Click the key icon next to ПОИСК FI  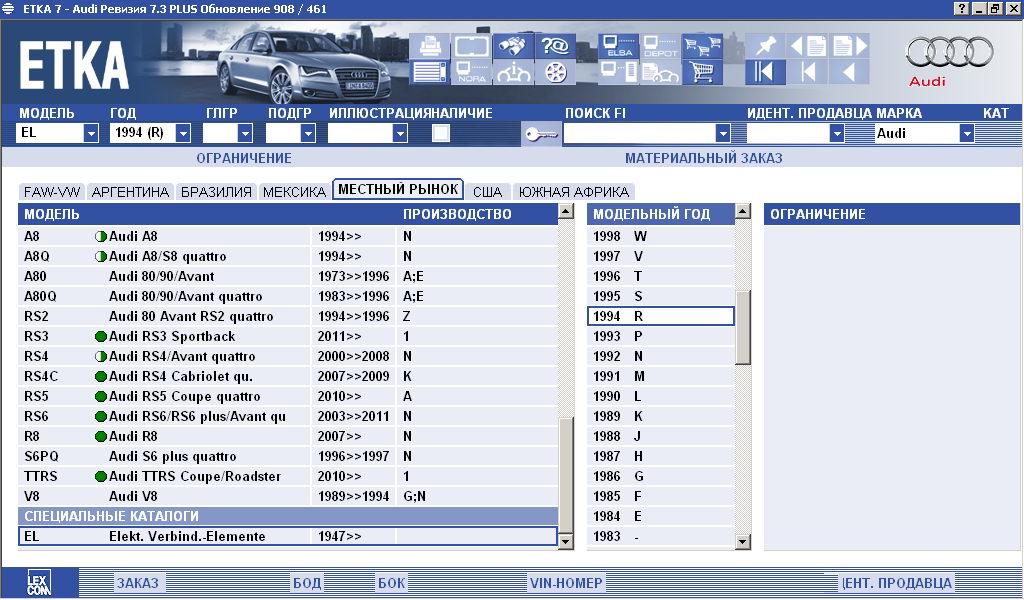point(541,134)
